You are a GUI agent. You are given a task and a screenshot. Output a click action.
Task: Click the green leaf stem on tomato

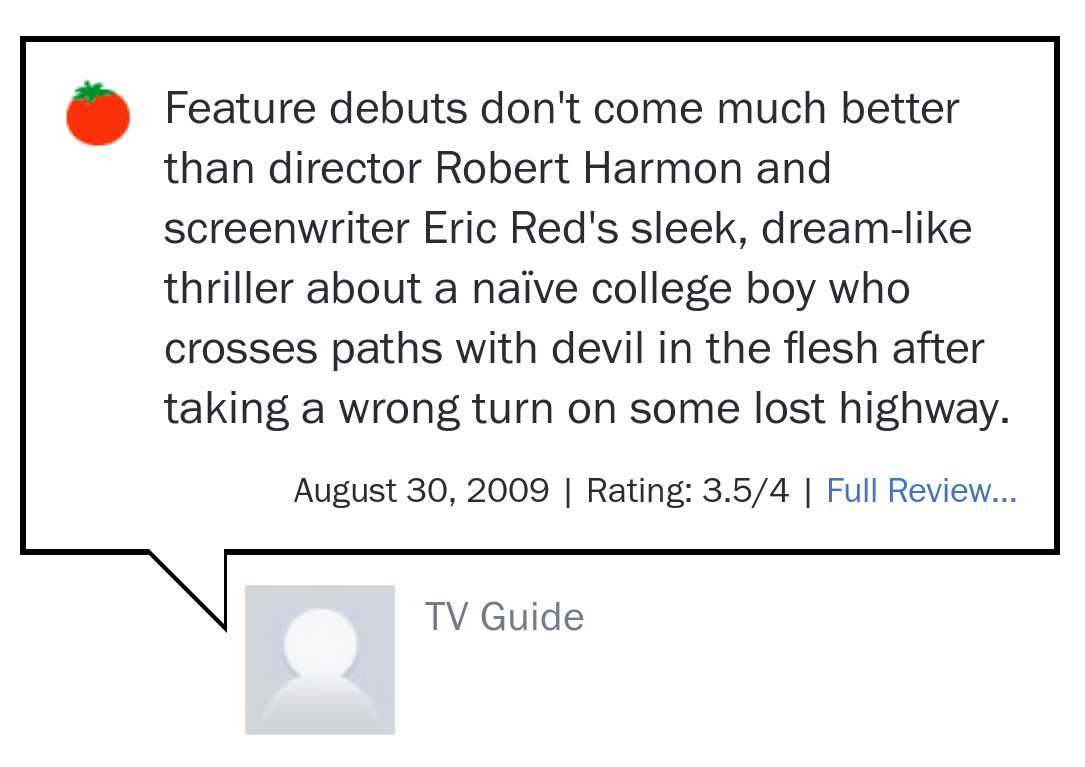click(x=92, y=91)
